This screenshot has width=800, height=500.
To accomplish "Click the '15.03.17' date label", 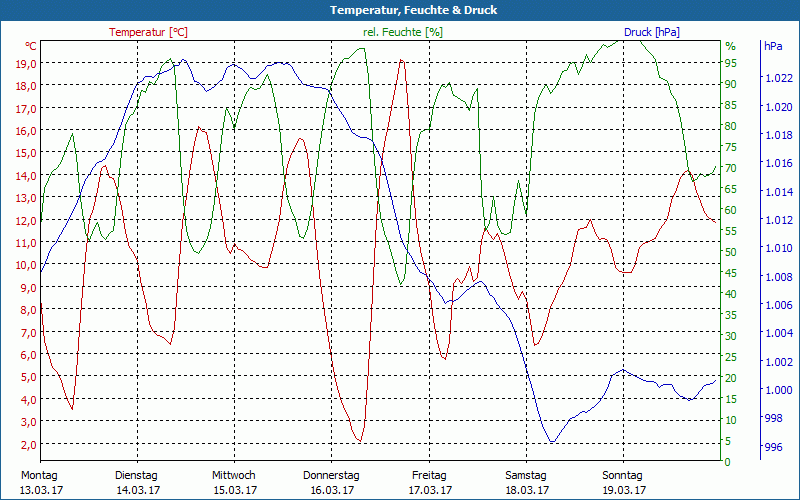I will (235, 490).
